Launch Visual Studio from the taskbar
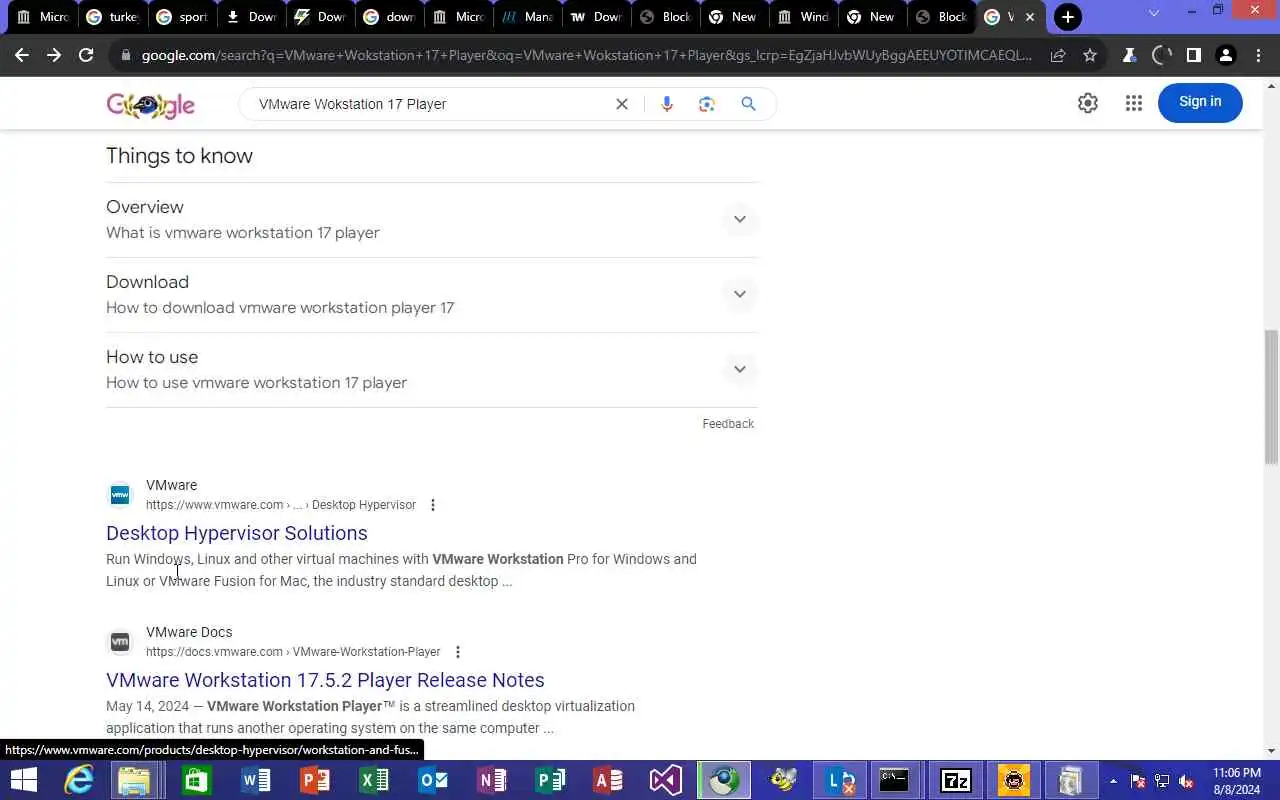This screenshot has width=1280, height=800. tap(665, 780)
